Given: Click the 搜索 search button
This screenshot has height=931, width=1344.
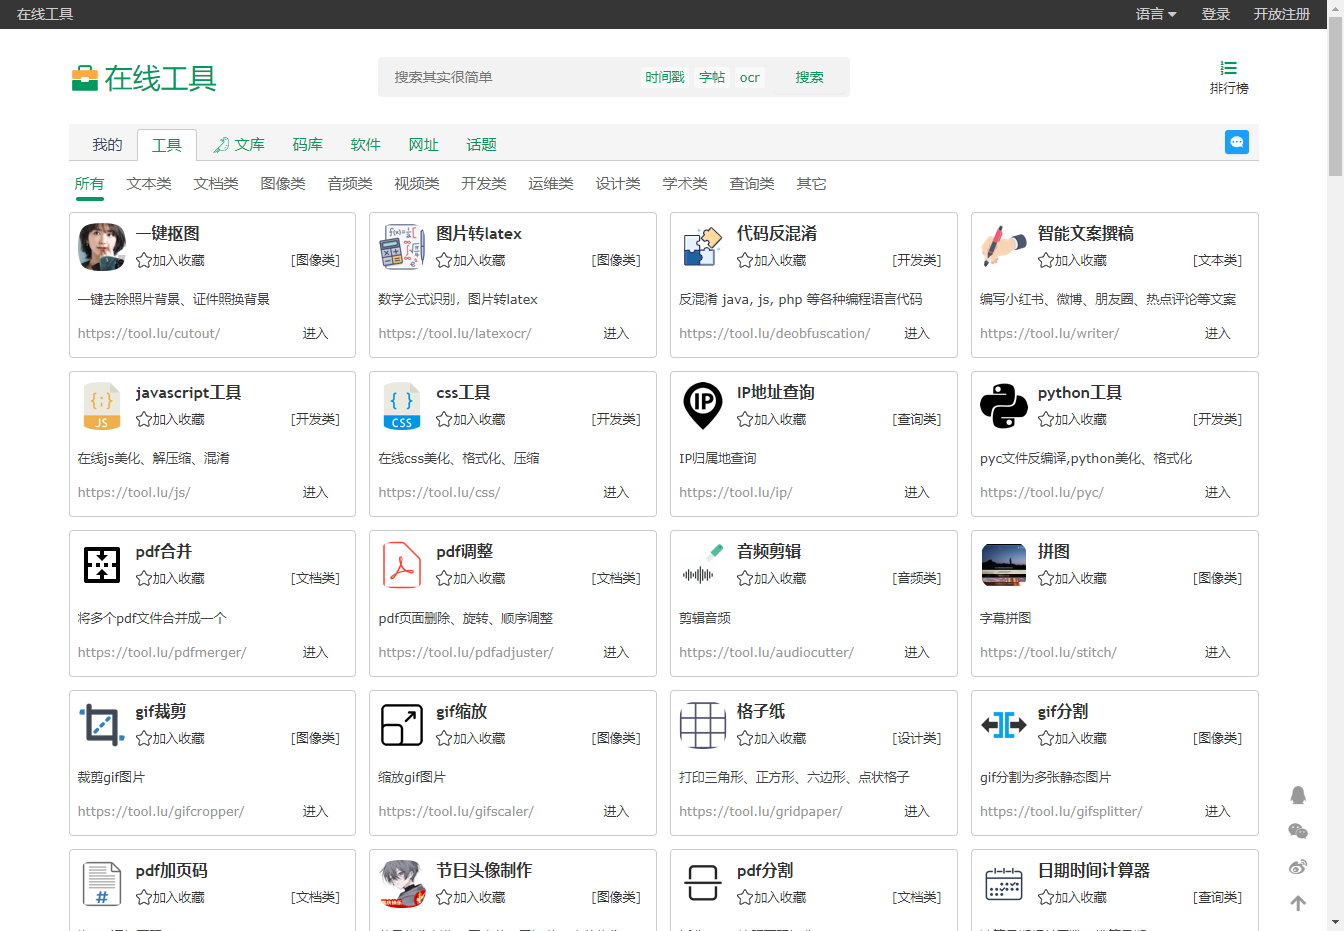Looking at the screenshot, I should tap(810, 77).
